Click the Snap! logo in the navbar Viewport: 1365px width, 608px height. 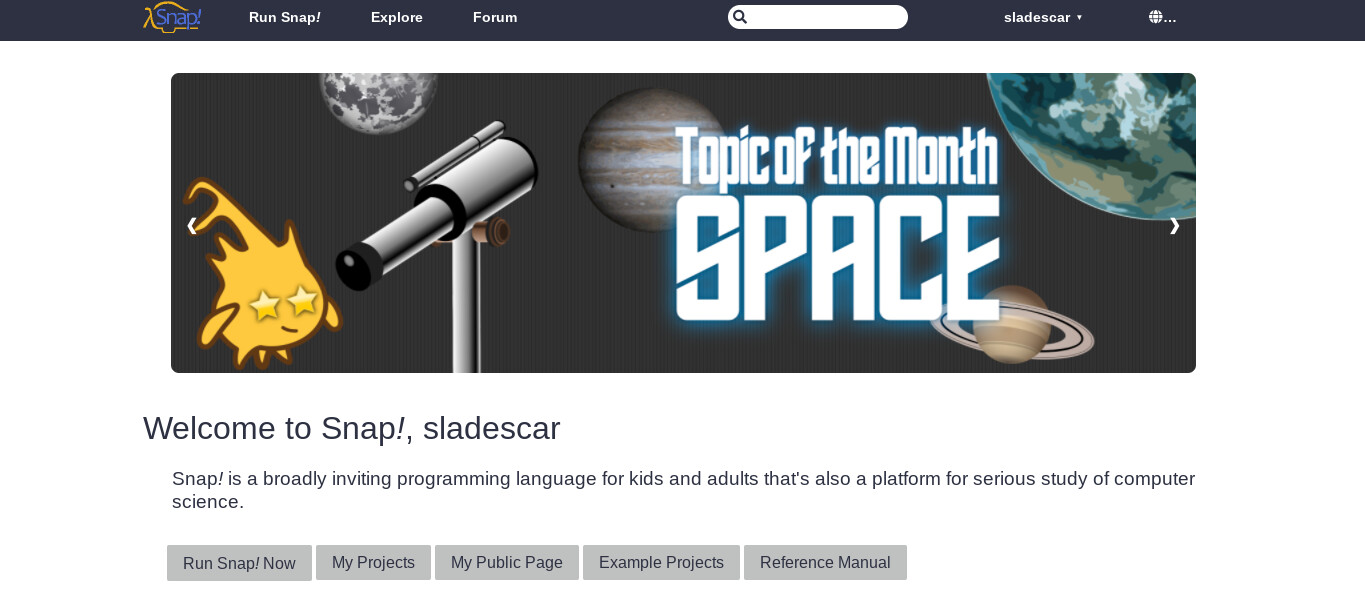[x=173, y=17]
